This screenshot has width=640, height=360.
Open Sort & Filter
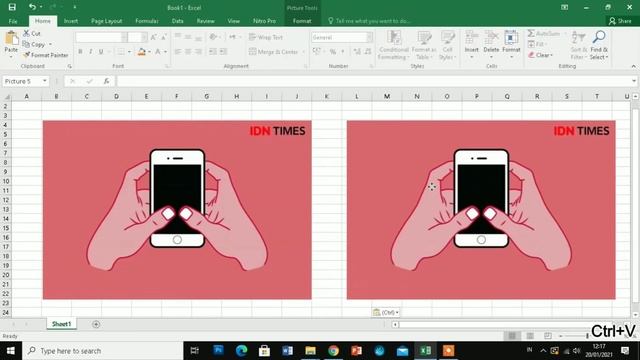[578, 45]
